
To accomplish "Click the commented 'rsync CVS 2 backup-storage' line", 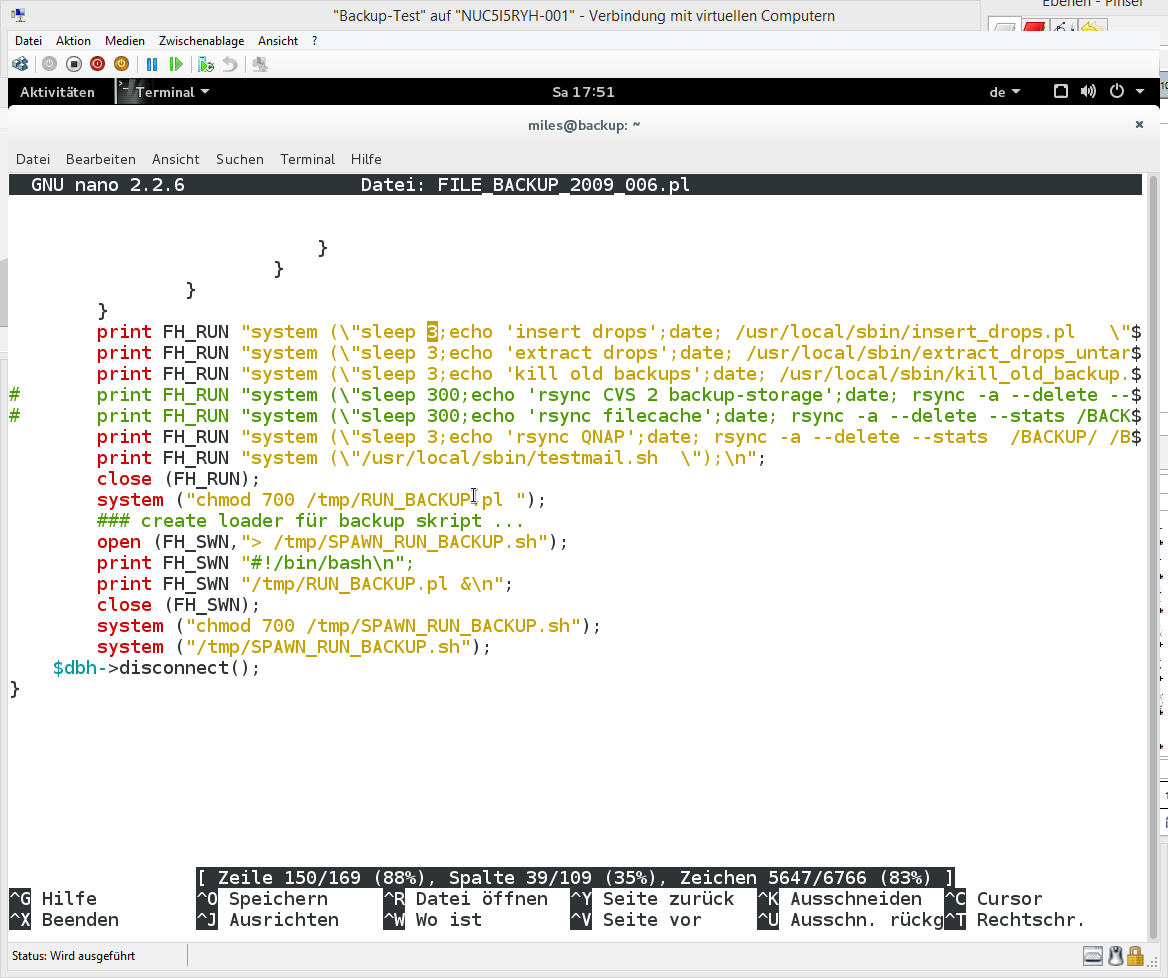I will (x=575, y=395).
